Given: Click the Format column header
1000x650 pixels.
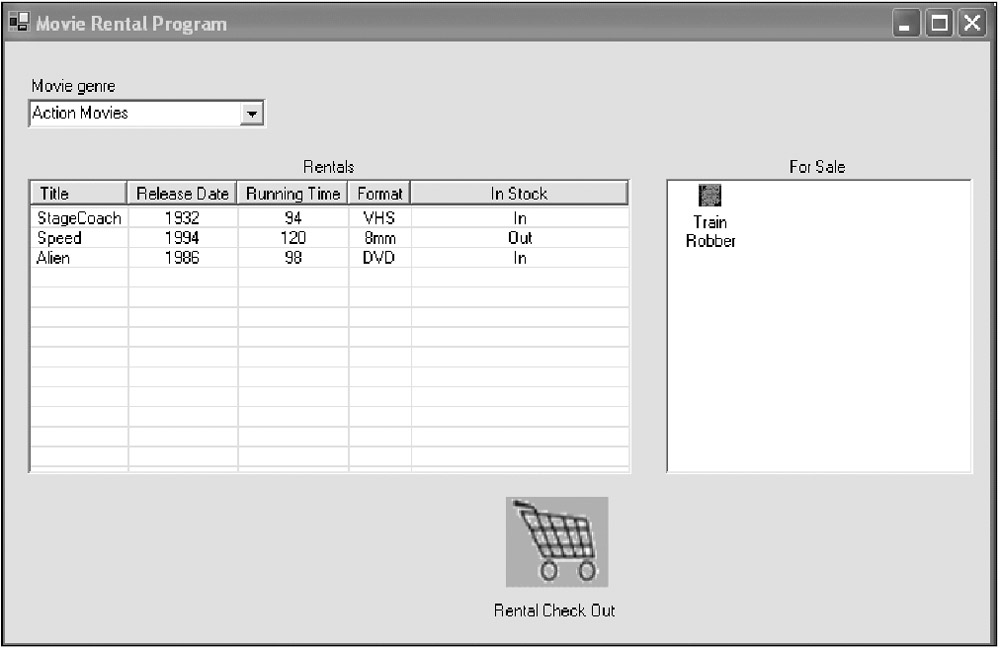Looking at the screenshot, I should [x=379, y=193].
